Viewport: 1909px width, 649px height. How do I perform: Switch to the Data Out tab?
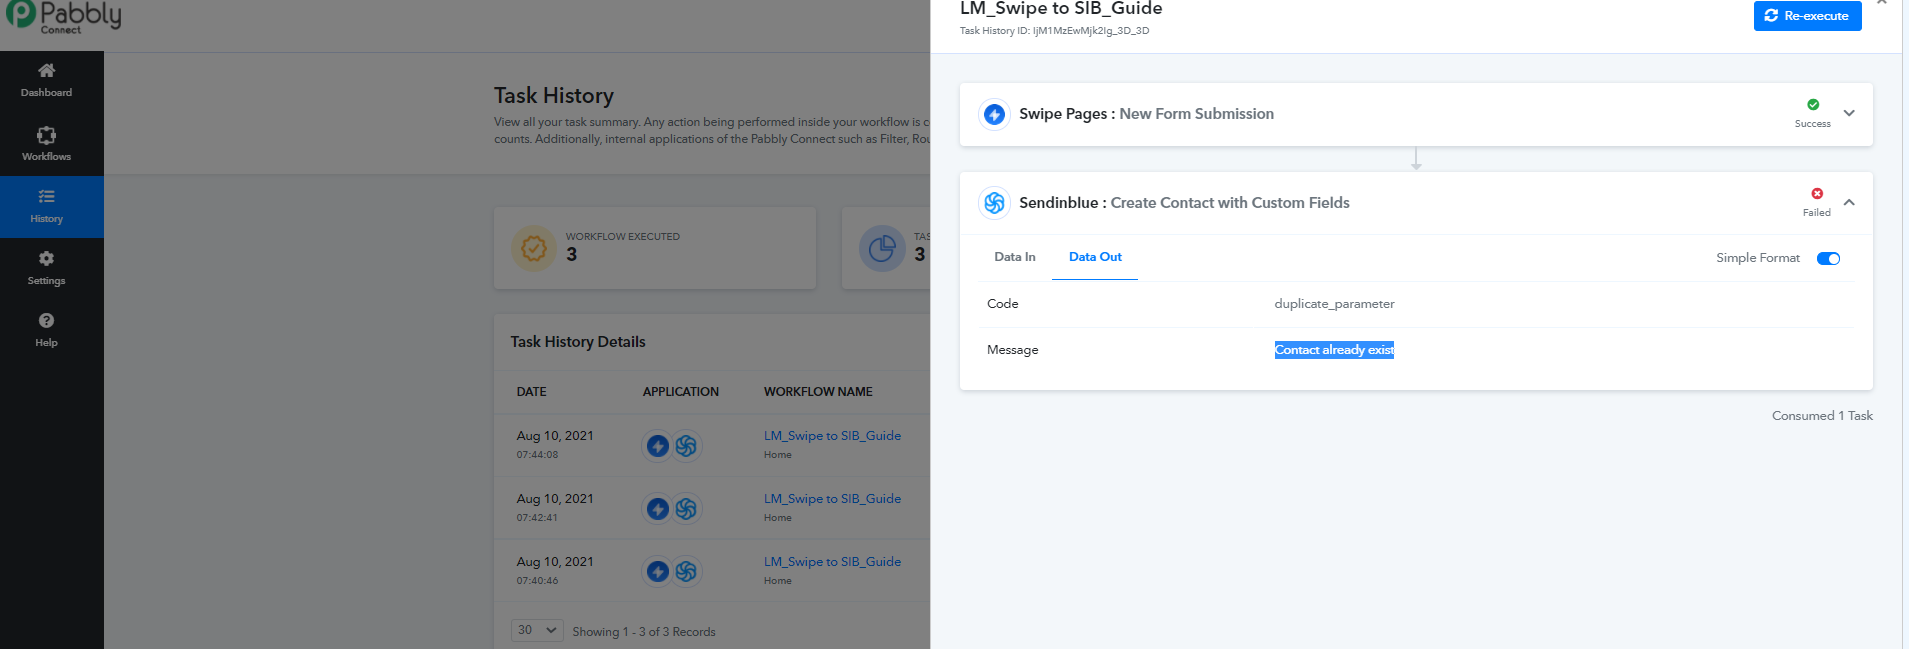point(1095,257)
